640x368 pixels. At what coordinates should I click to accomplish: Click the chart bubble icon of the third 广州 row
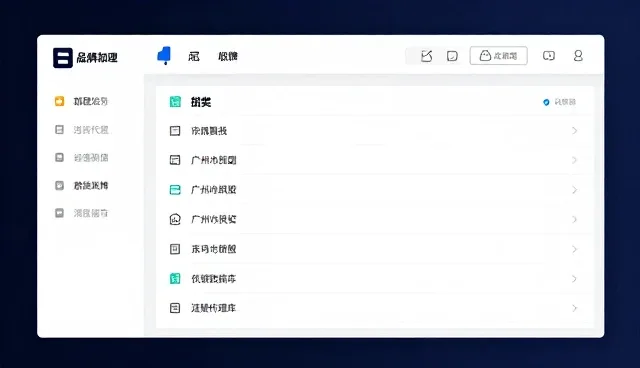175,219
